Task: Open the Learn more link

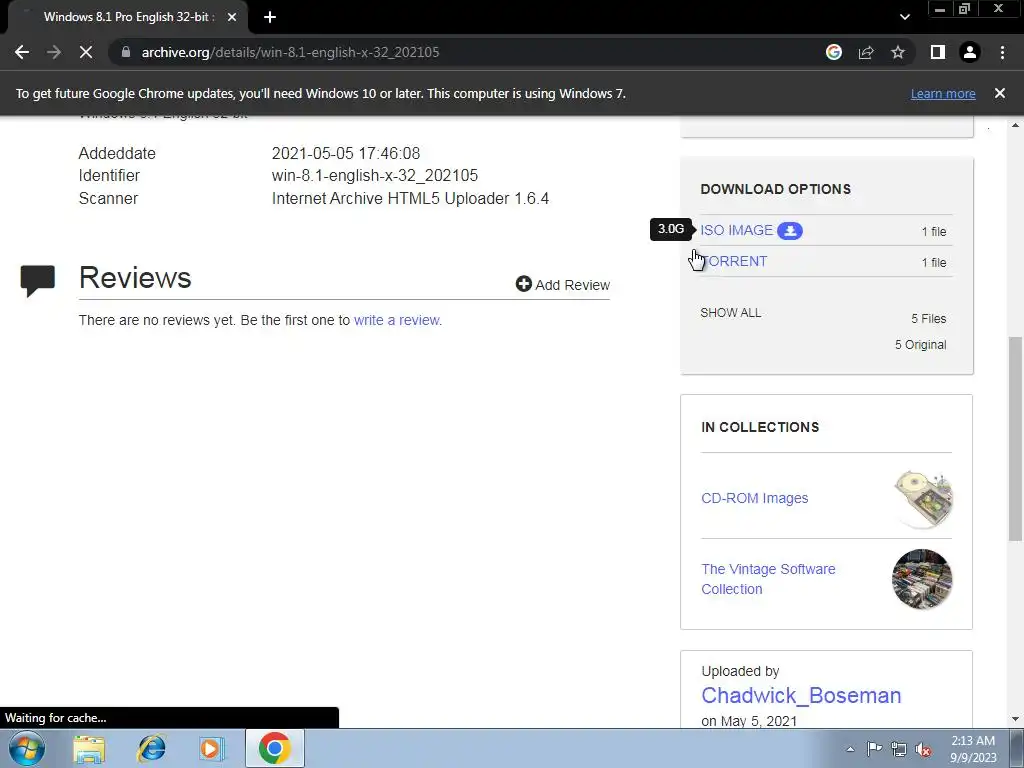Action: 943,93
